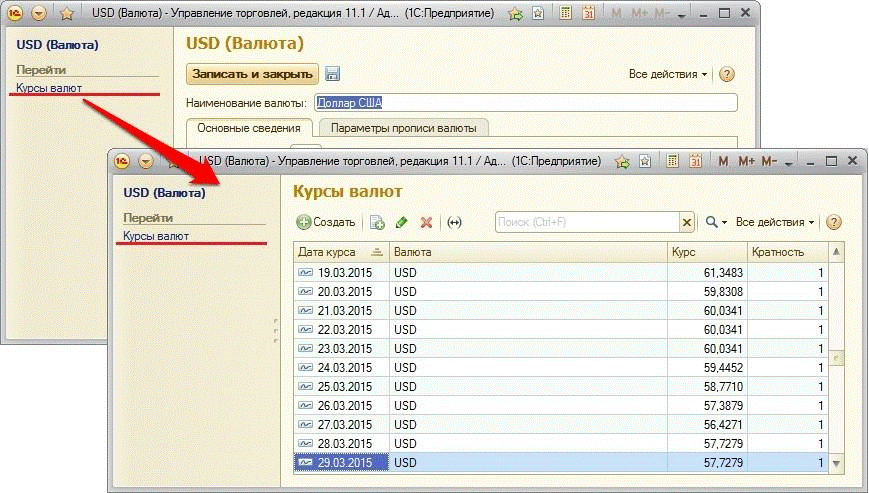Screen dimensions: 869x493
Task: Open the round dropdown menu in back window titlebar
Action: click(39, 13)
